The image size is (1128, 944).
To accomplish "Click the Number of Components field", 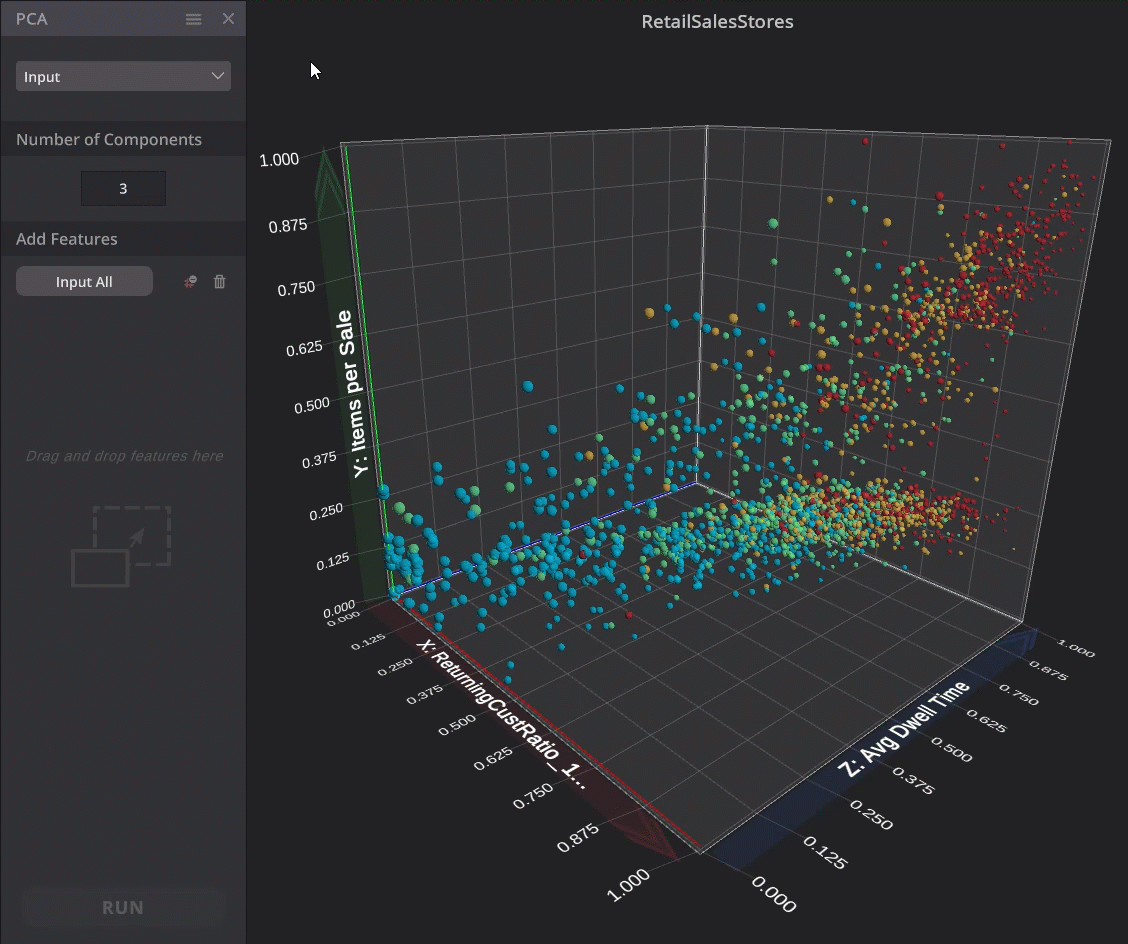I will [x=123, y=189].
